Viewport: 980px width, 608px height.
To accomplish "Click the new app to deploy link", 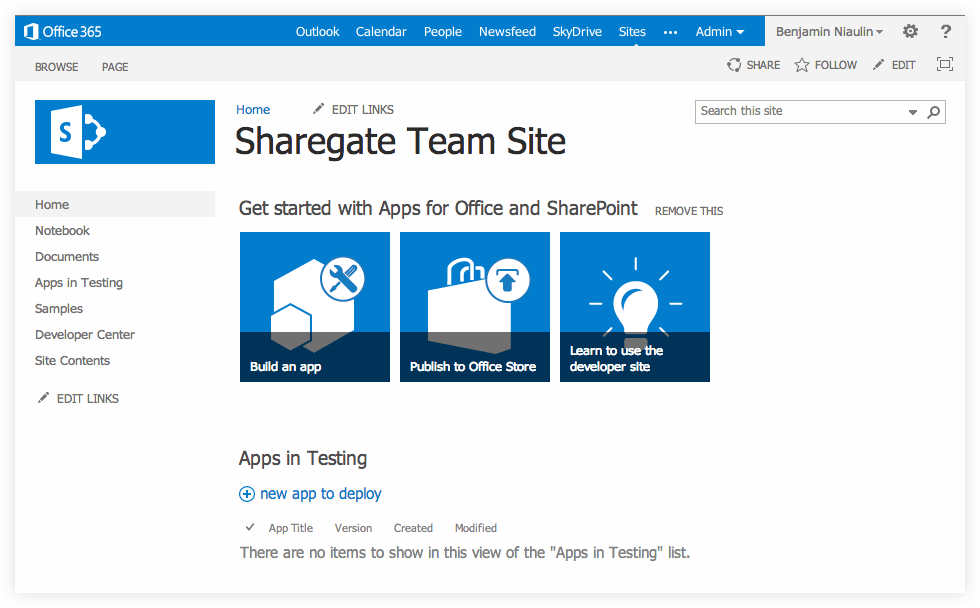I will point(321,494).
